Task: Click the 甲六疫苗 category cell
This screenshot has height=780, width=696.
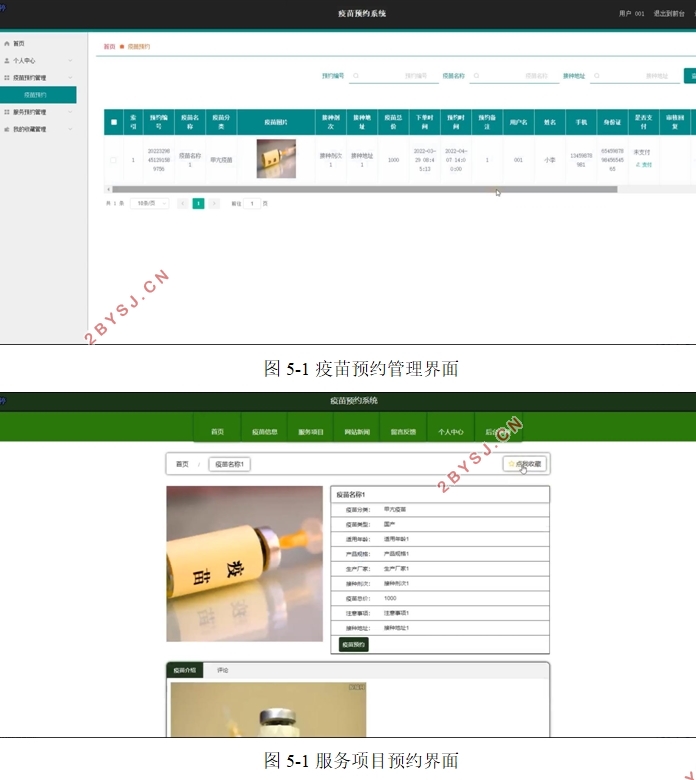Action: (x=221, y=160)
